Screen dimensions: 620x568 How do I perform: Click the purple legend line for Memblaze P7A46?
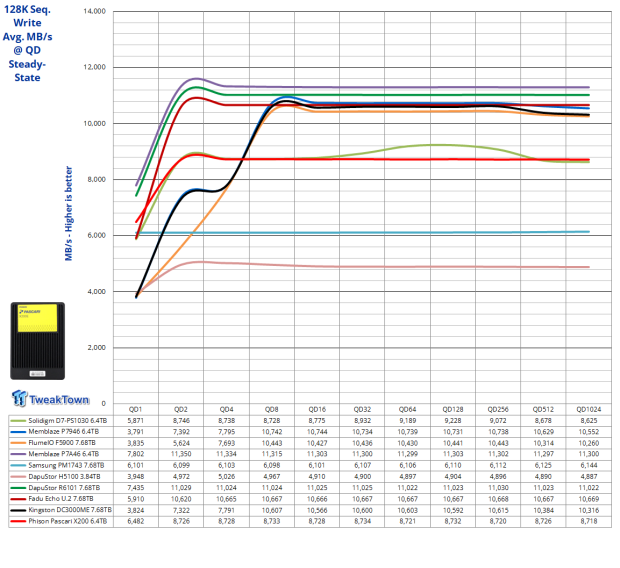pos(18,454)
